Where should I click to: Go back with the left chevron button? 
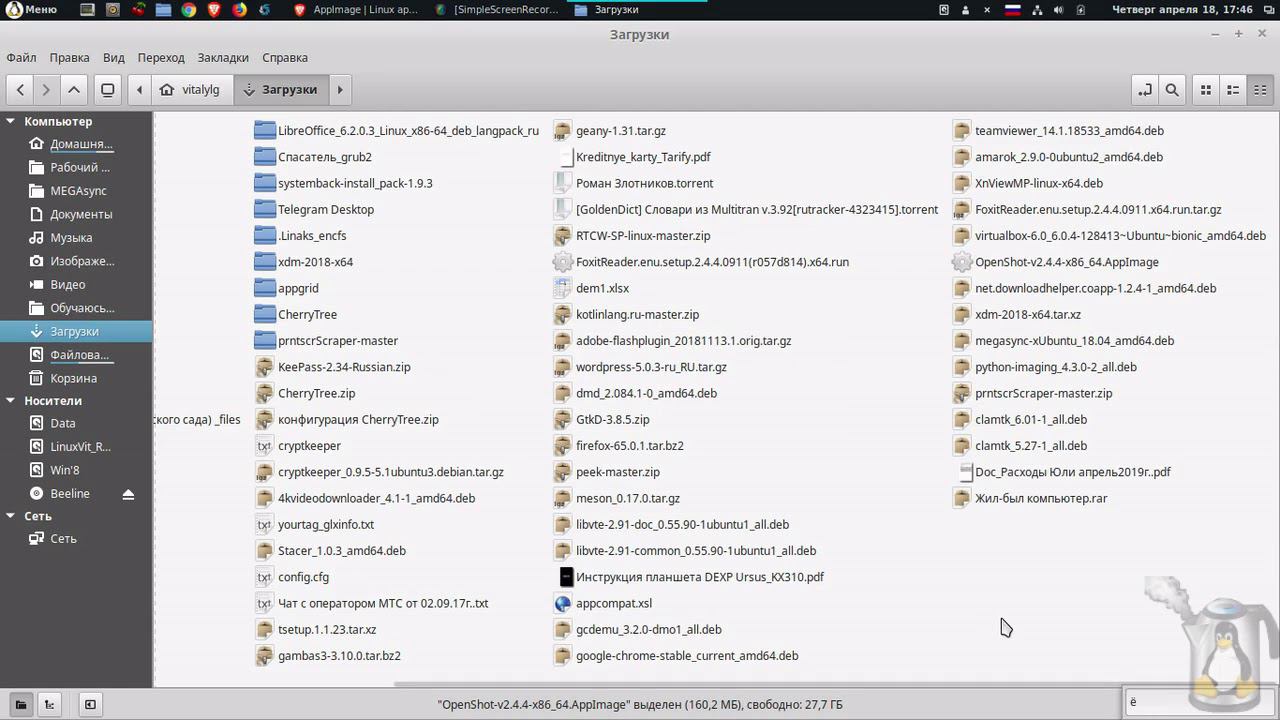(20, 89)
